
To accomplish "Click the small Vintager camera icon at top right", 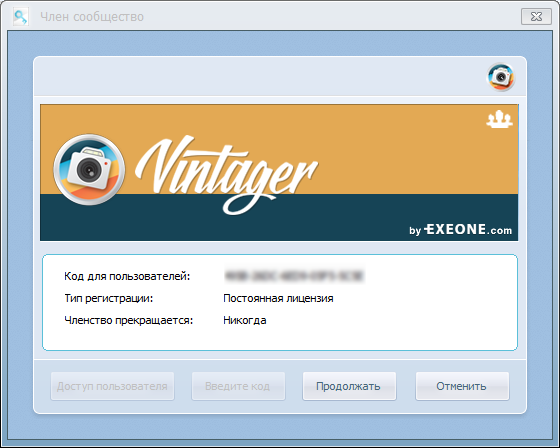I will (501, 77).
